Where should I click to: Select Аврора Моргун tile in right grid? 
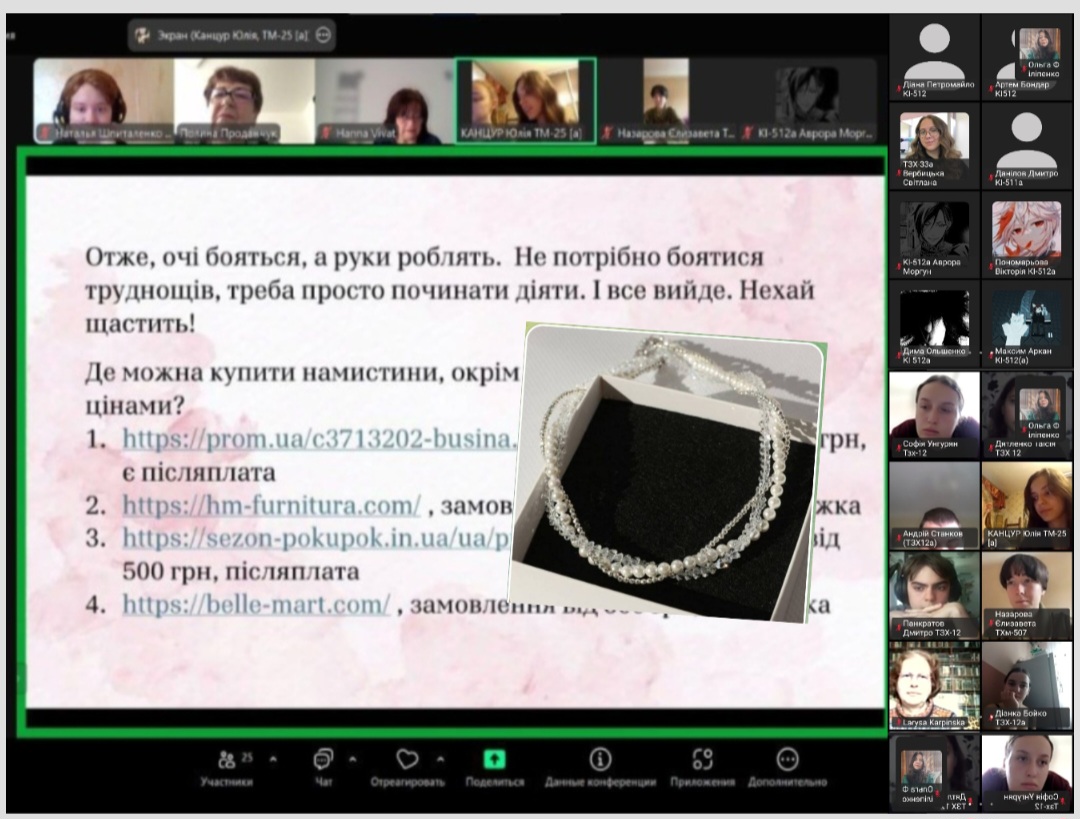click(935, 236)
